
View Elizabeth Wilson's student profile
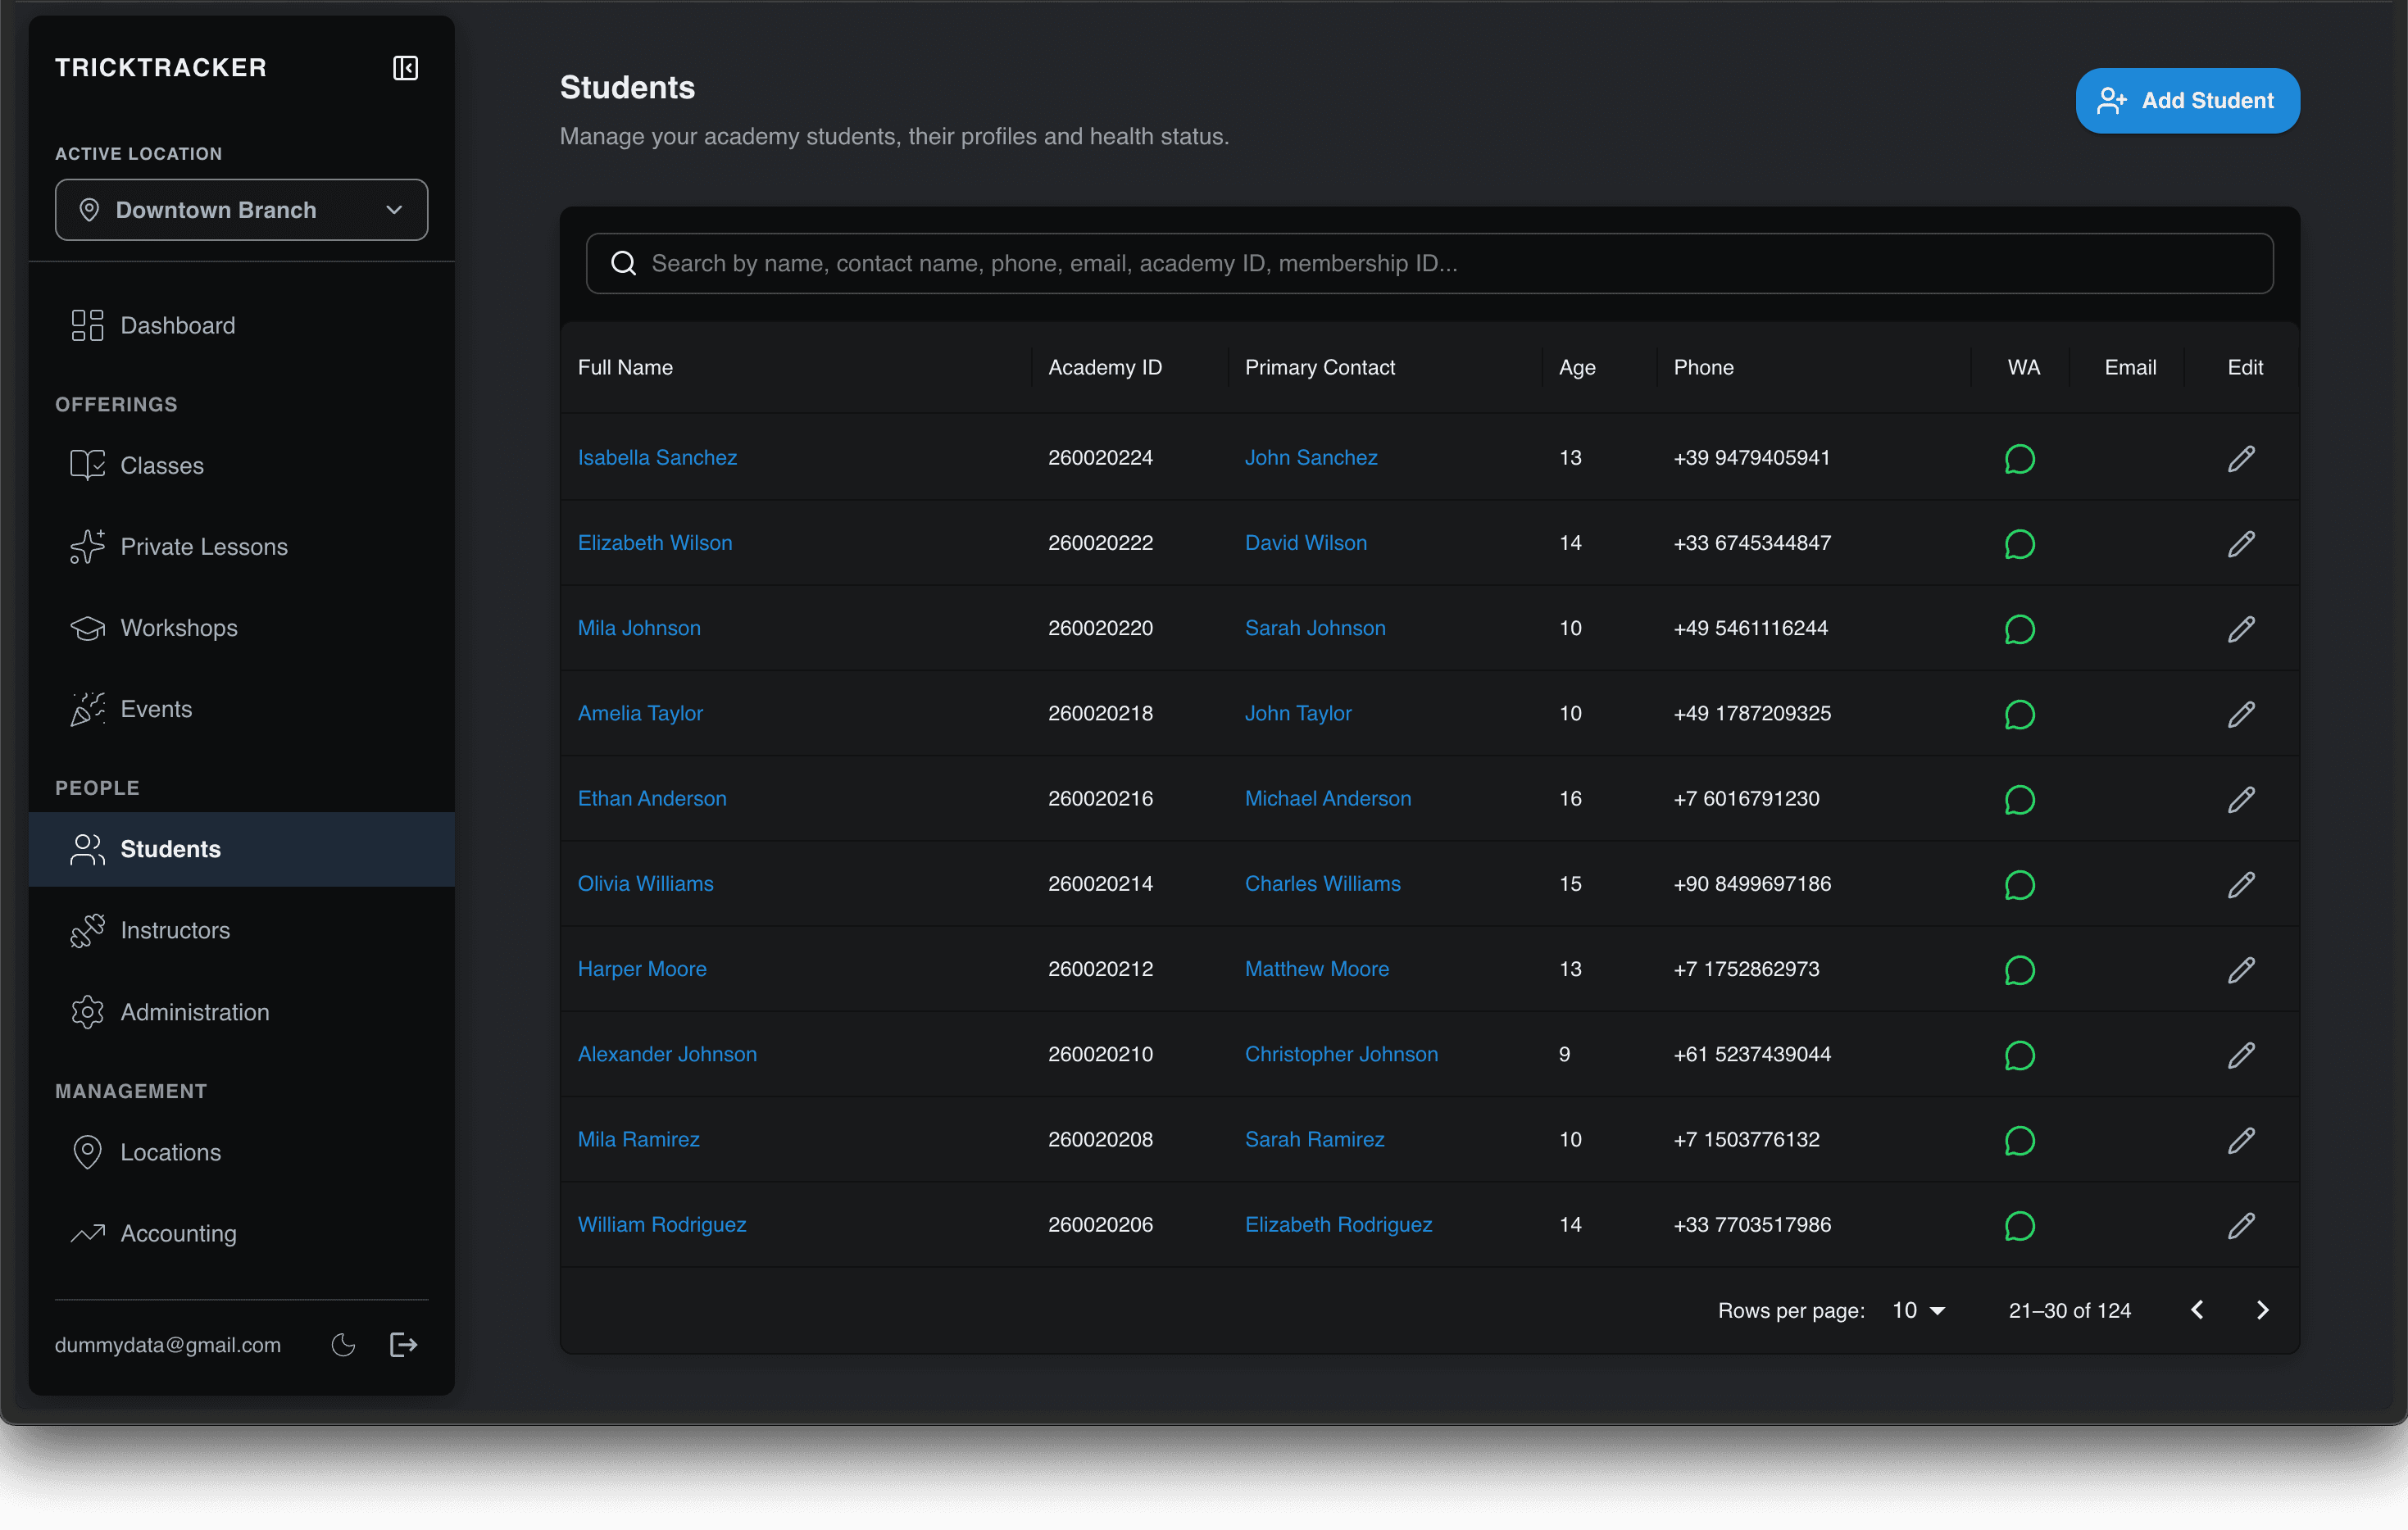click(655, 543)
